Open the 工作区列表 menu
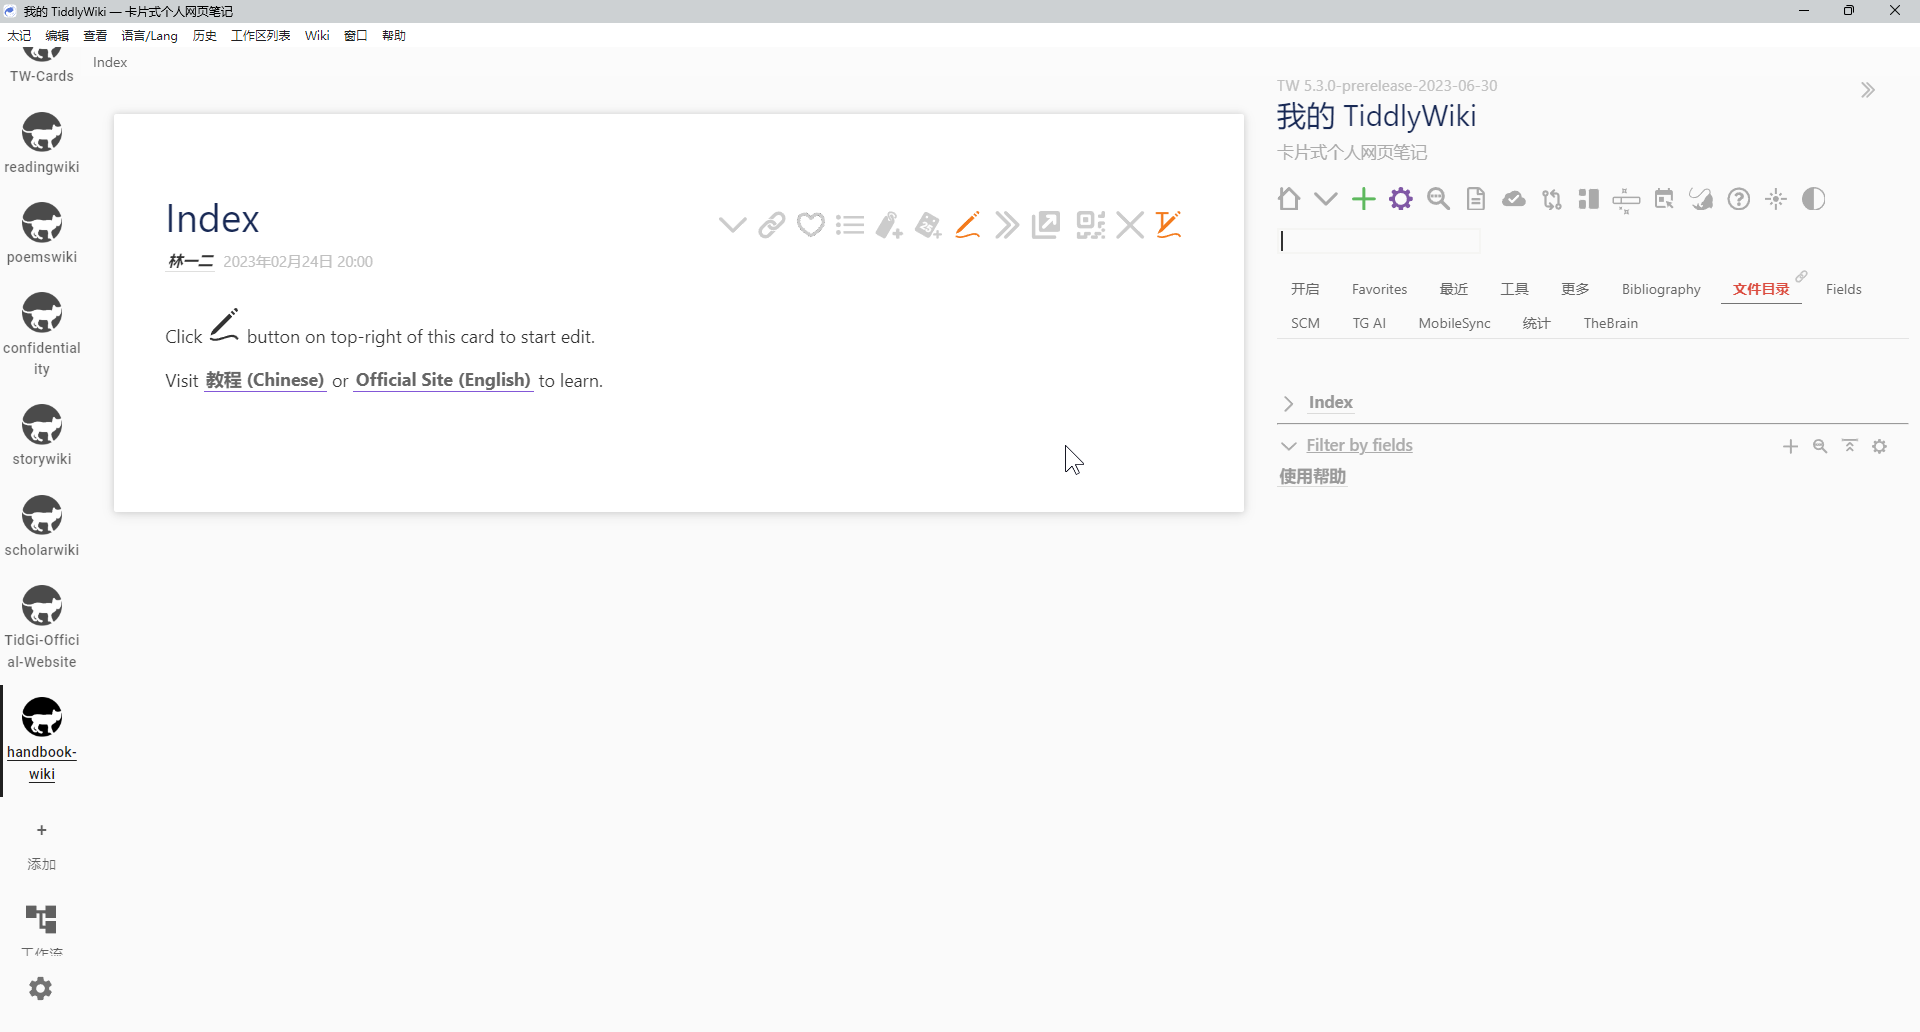 point(260,35)
